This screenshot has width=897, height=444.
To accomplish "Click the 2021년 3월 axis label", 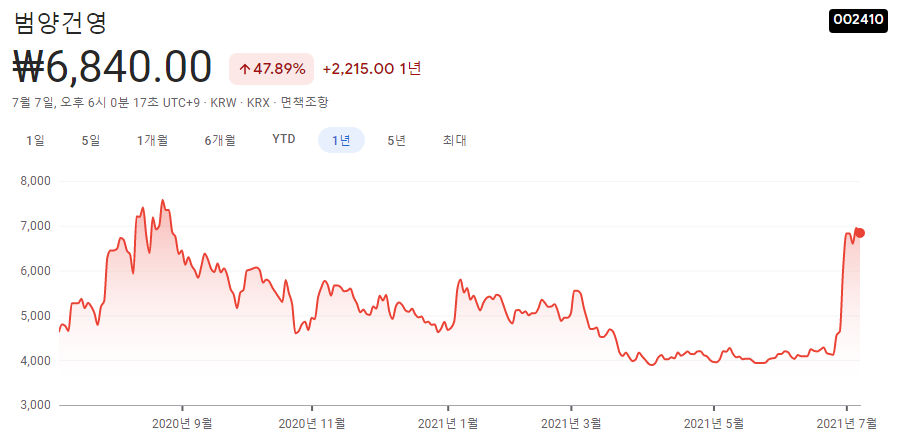I will [x=571, y=424].
